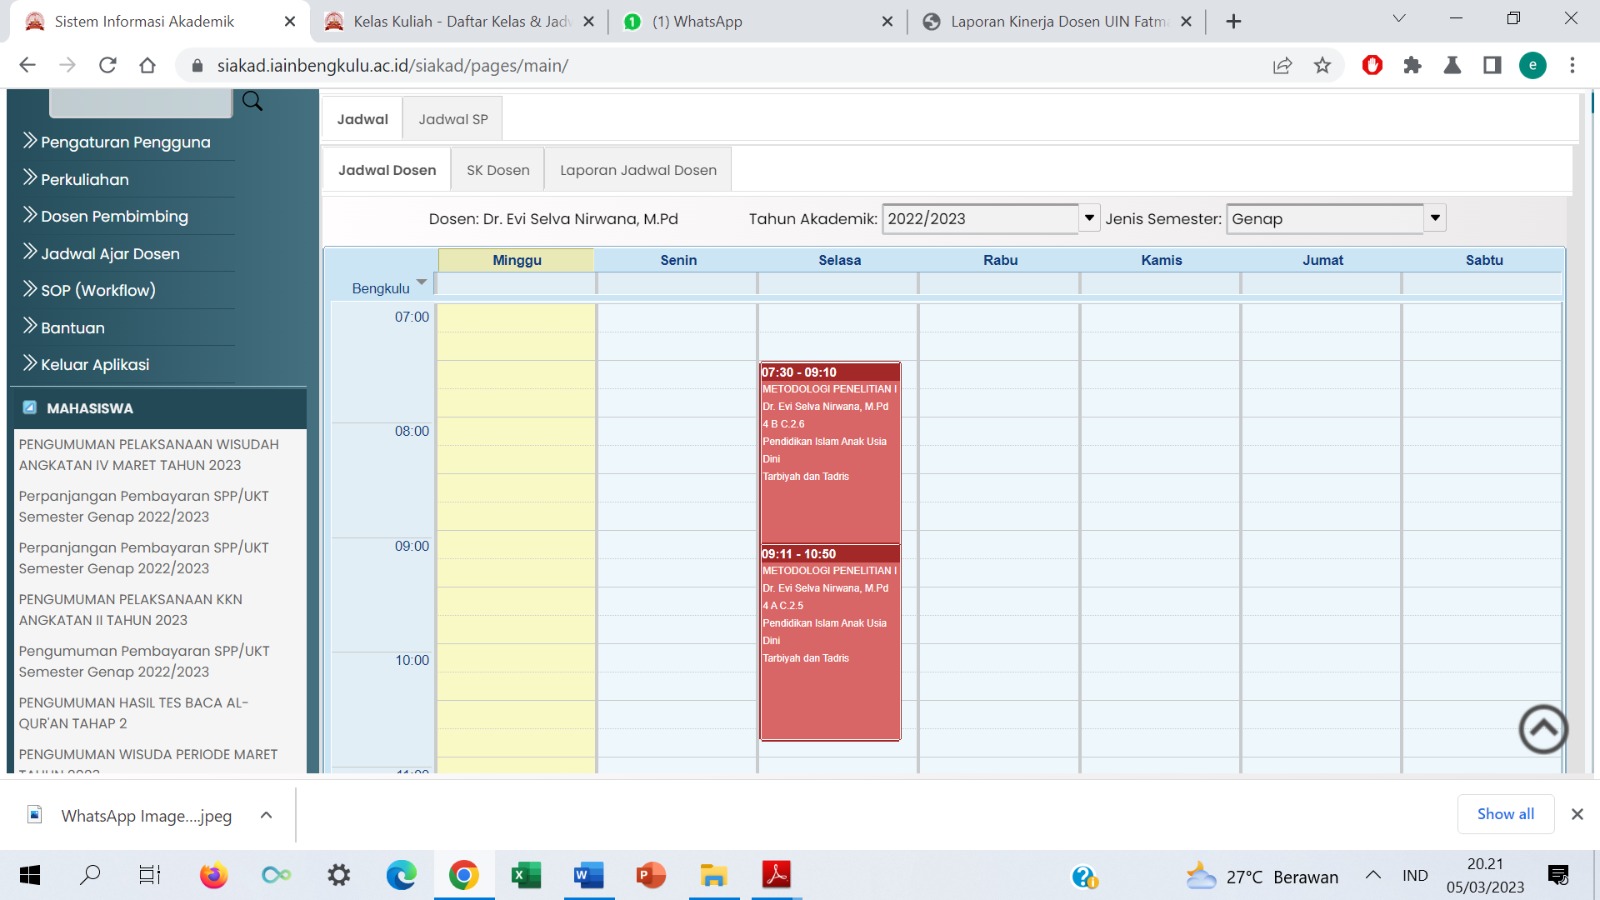Click Show all downloads button
The image size is (1600, 900).
(1505, 814)
